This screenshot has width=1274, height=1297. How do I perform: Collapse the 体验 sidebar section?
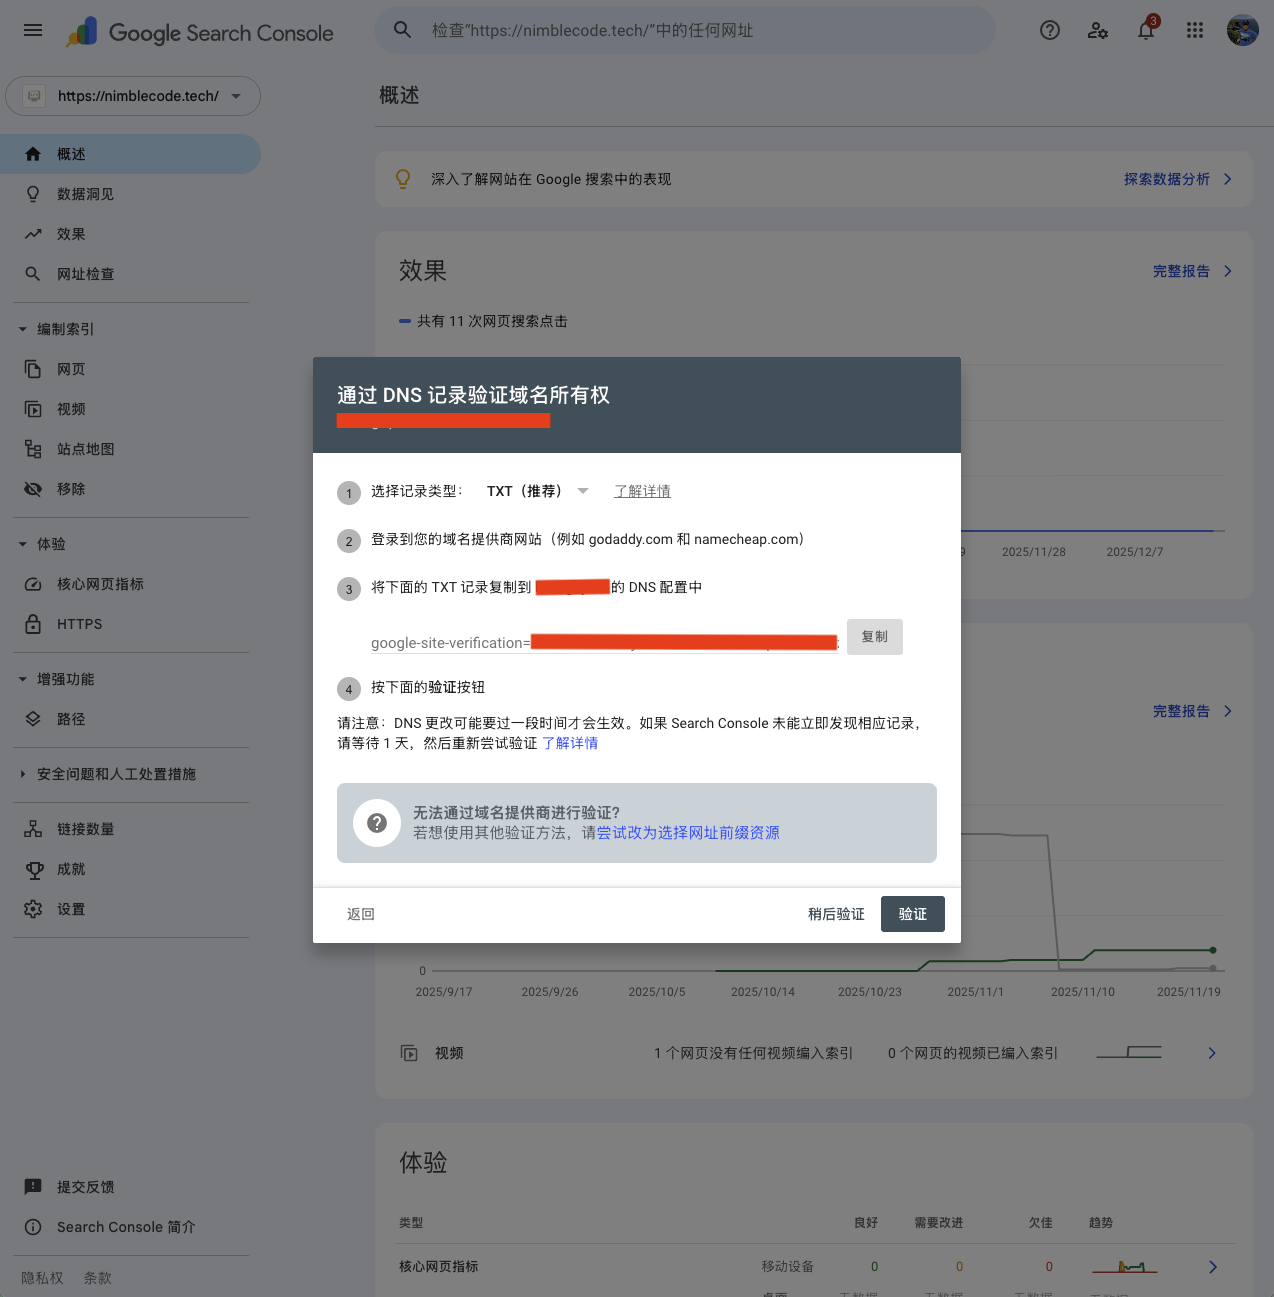(x=23, y=544)
